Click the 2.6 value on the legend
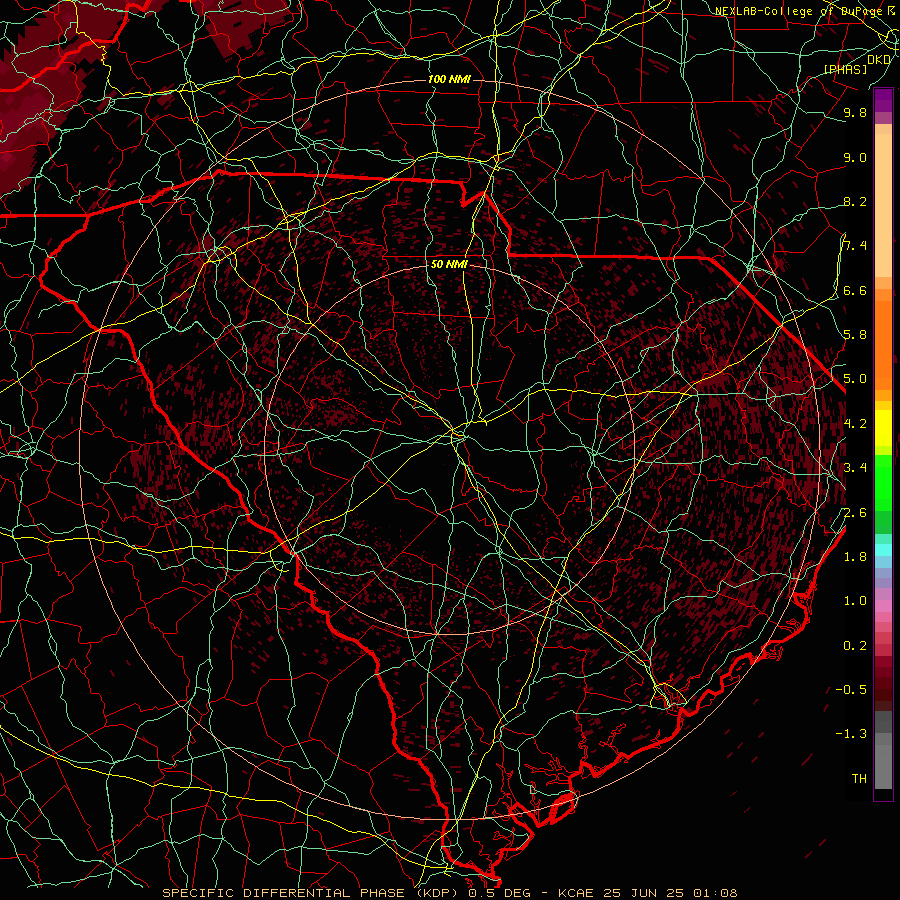 coord(855,513)
